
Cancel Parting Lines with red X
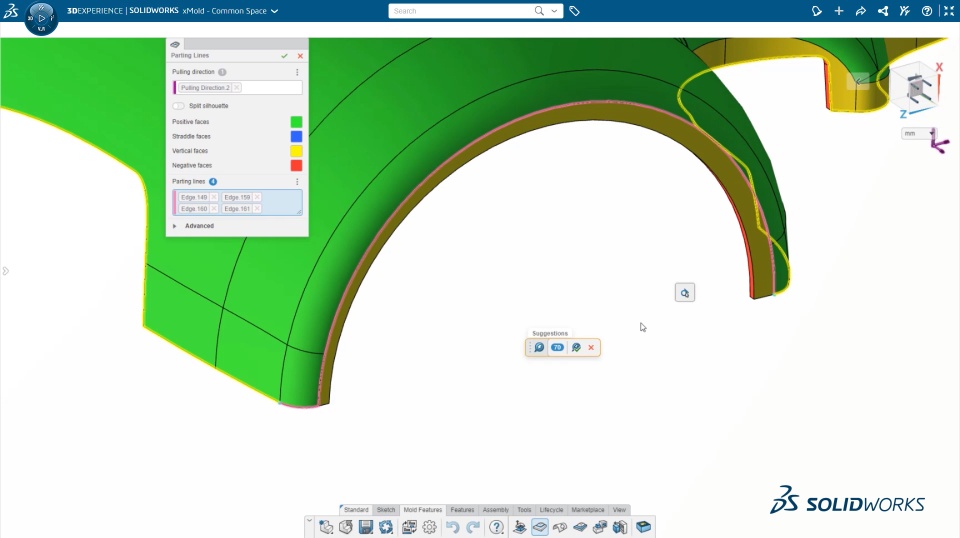point(300,56)
